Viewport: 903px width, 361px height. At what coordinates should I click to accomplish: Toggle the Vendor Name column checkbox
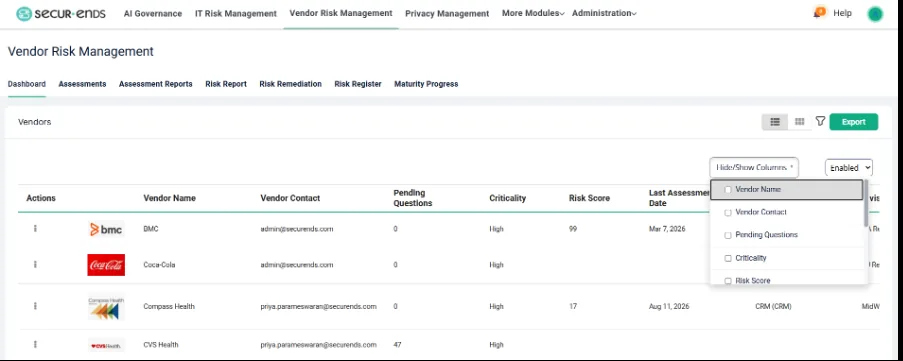coord(728,189)
